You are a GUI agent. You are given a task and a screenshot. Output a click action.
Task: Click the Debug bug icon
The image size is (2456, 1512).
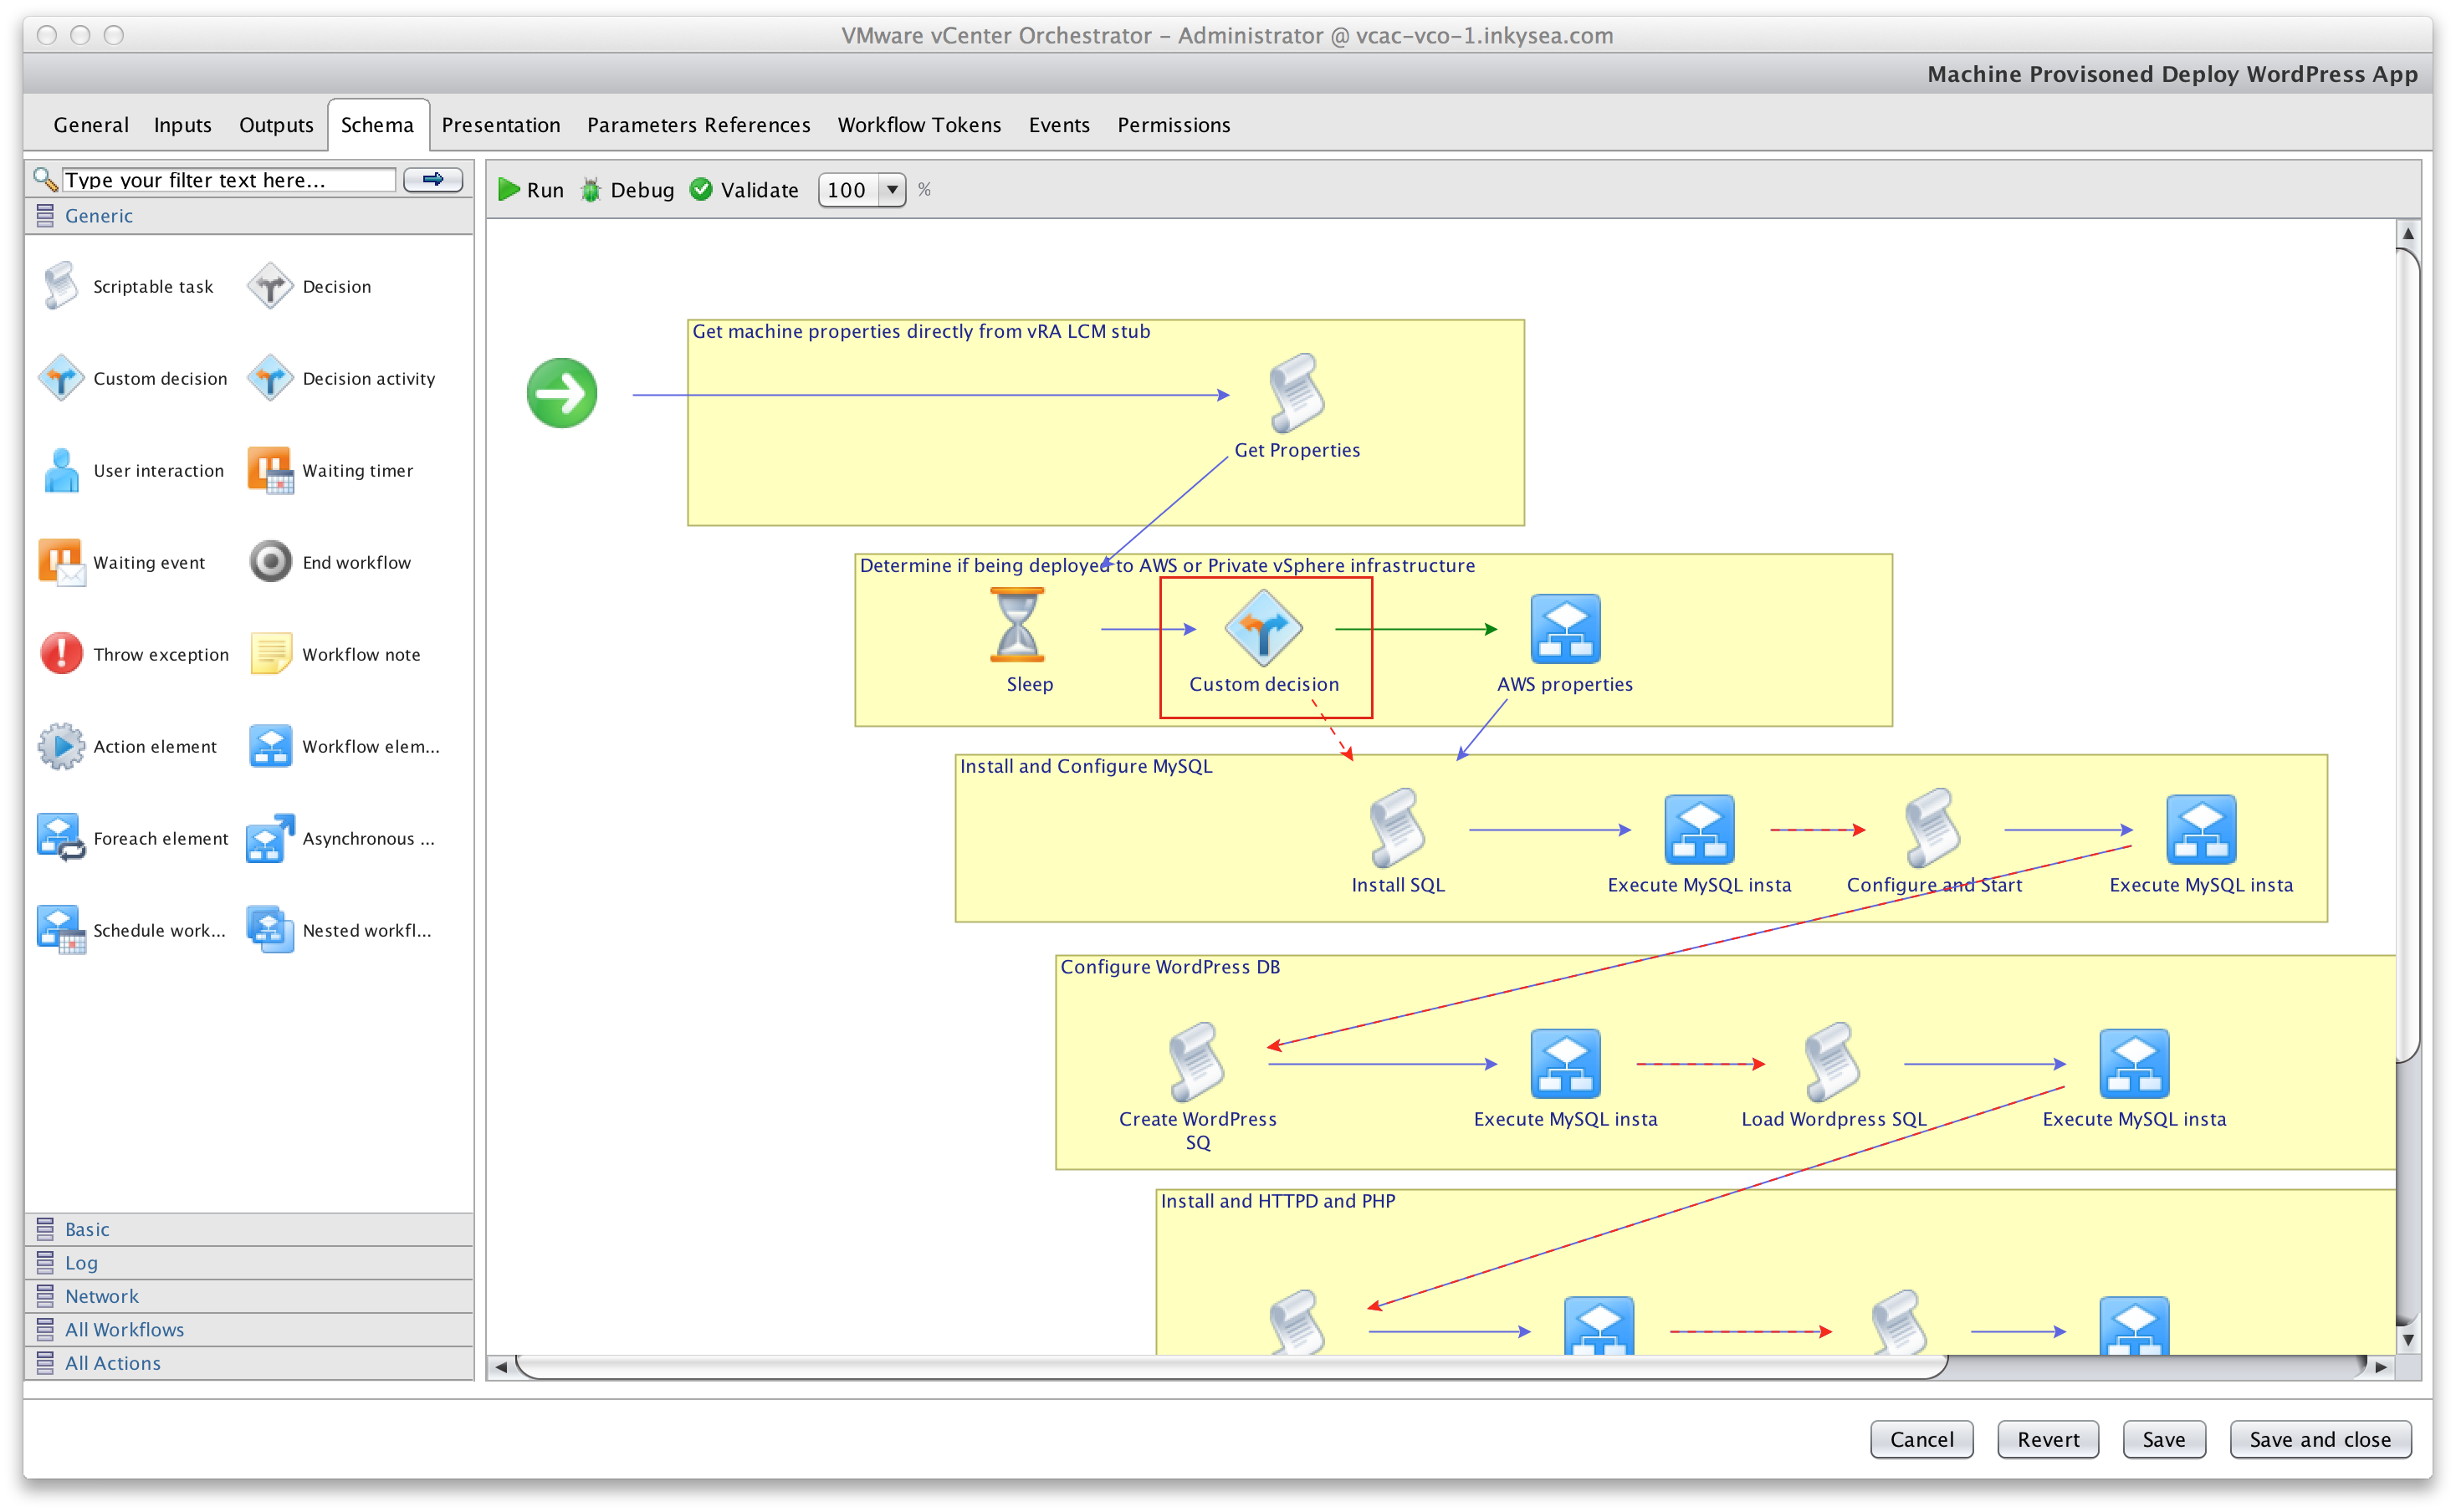coord(591,190)
